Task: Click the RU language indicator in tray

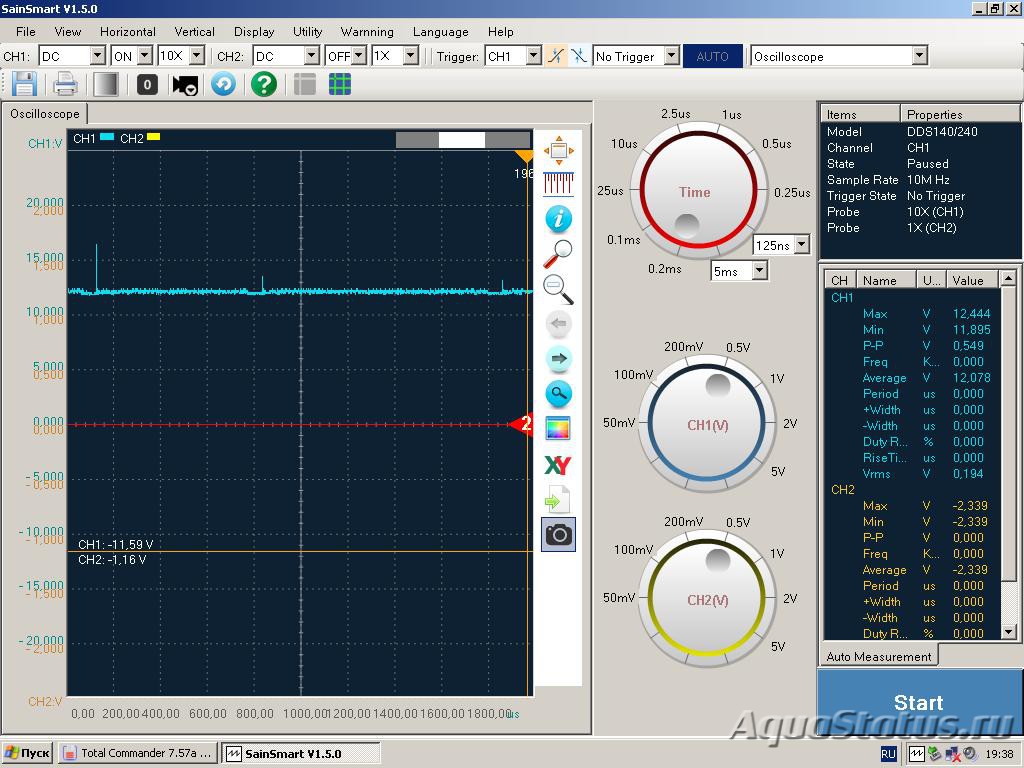Action: pos(888,754)
